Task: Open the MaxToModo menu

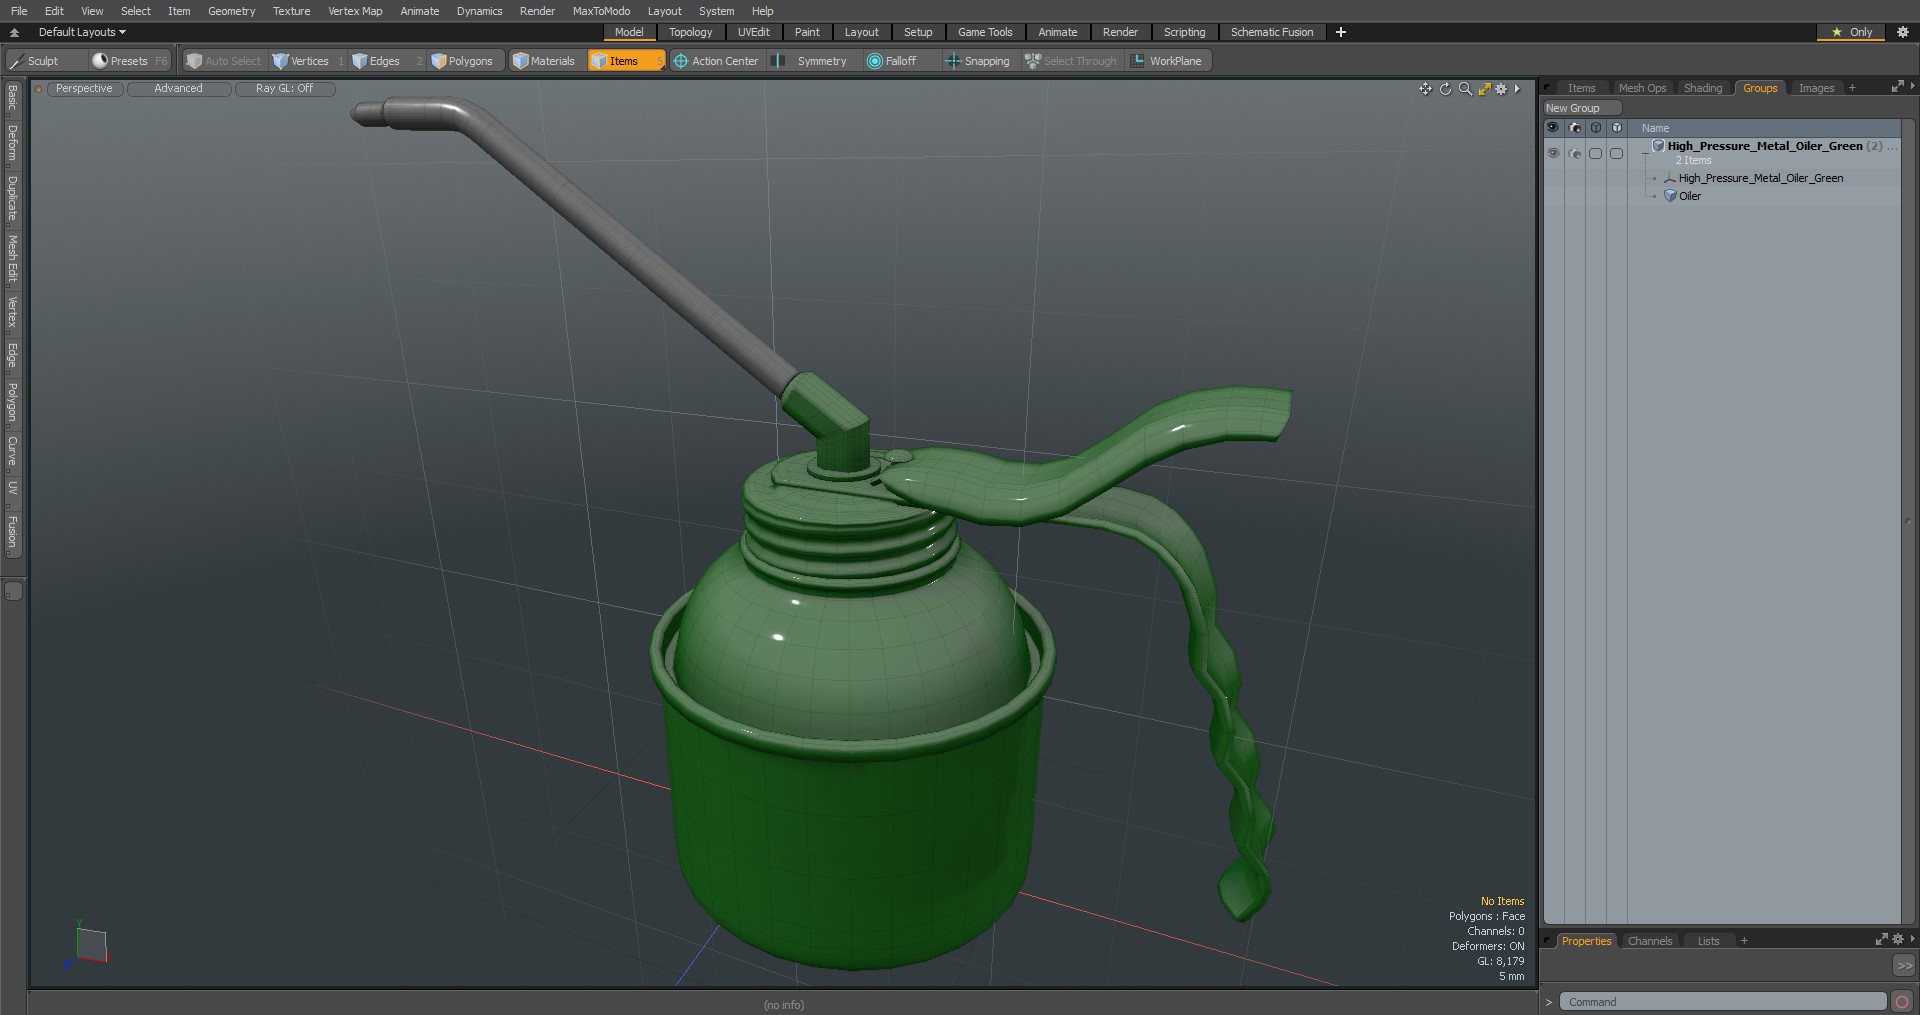Action: click(601, 11)
